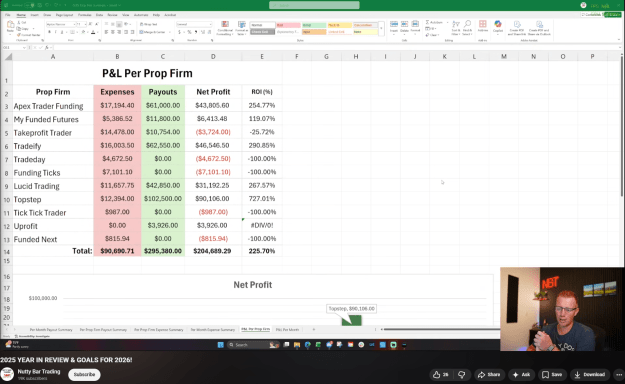625x384 pixels.
Task: Open the View ribbon tab
Action: click(126, 15)
